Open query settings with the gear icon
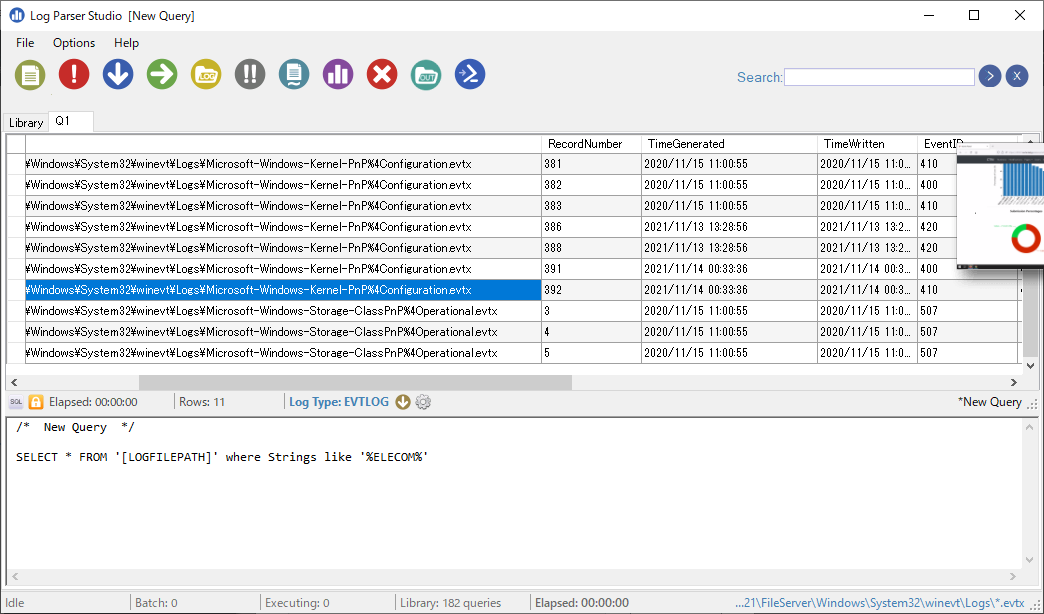1044x614 pixels. pos(421,402)
